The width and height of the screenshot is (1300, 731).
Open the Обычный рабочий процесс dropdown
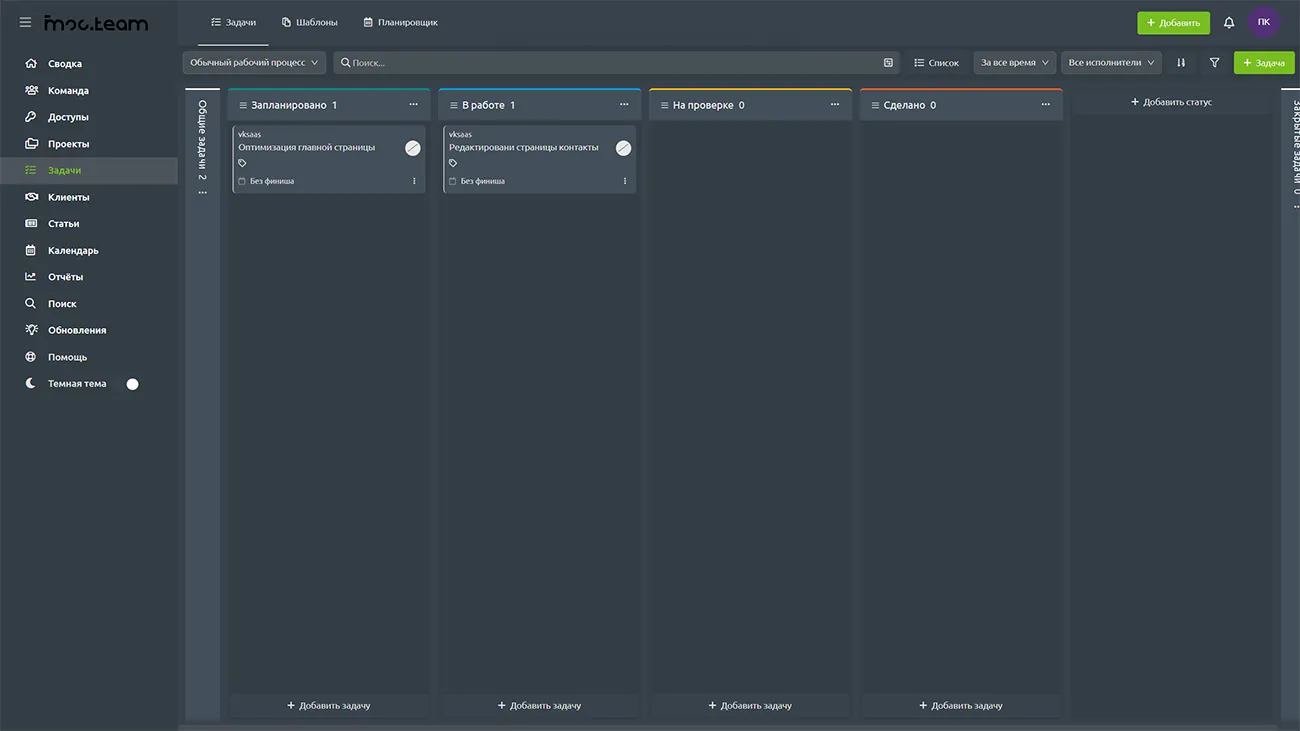254,62
